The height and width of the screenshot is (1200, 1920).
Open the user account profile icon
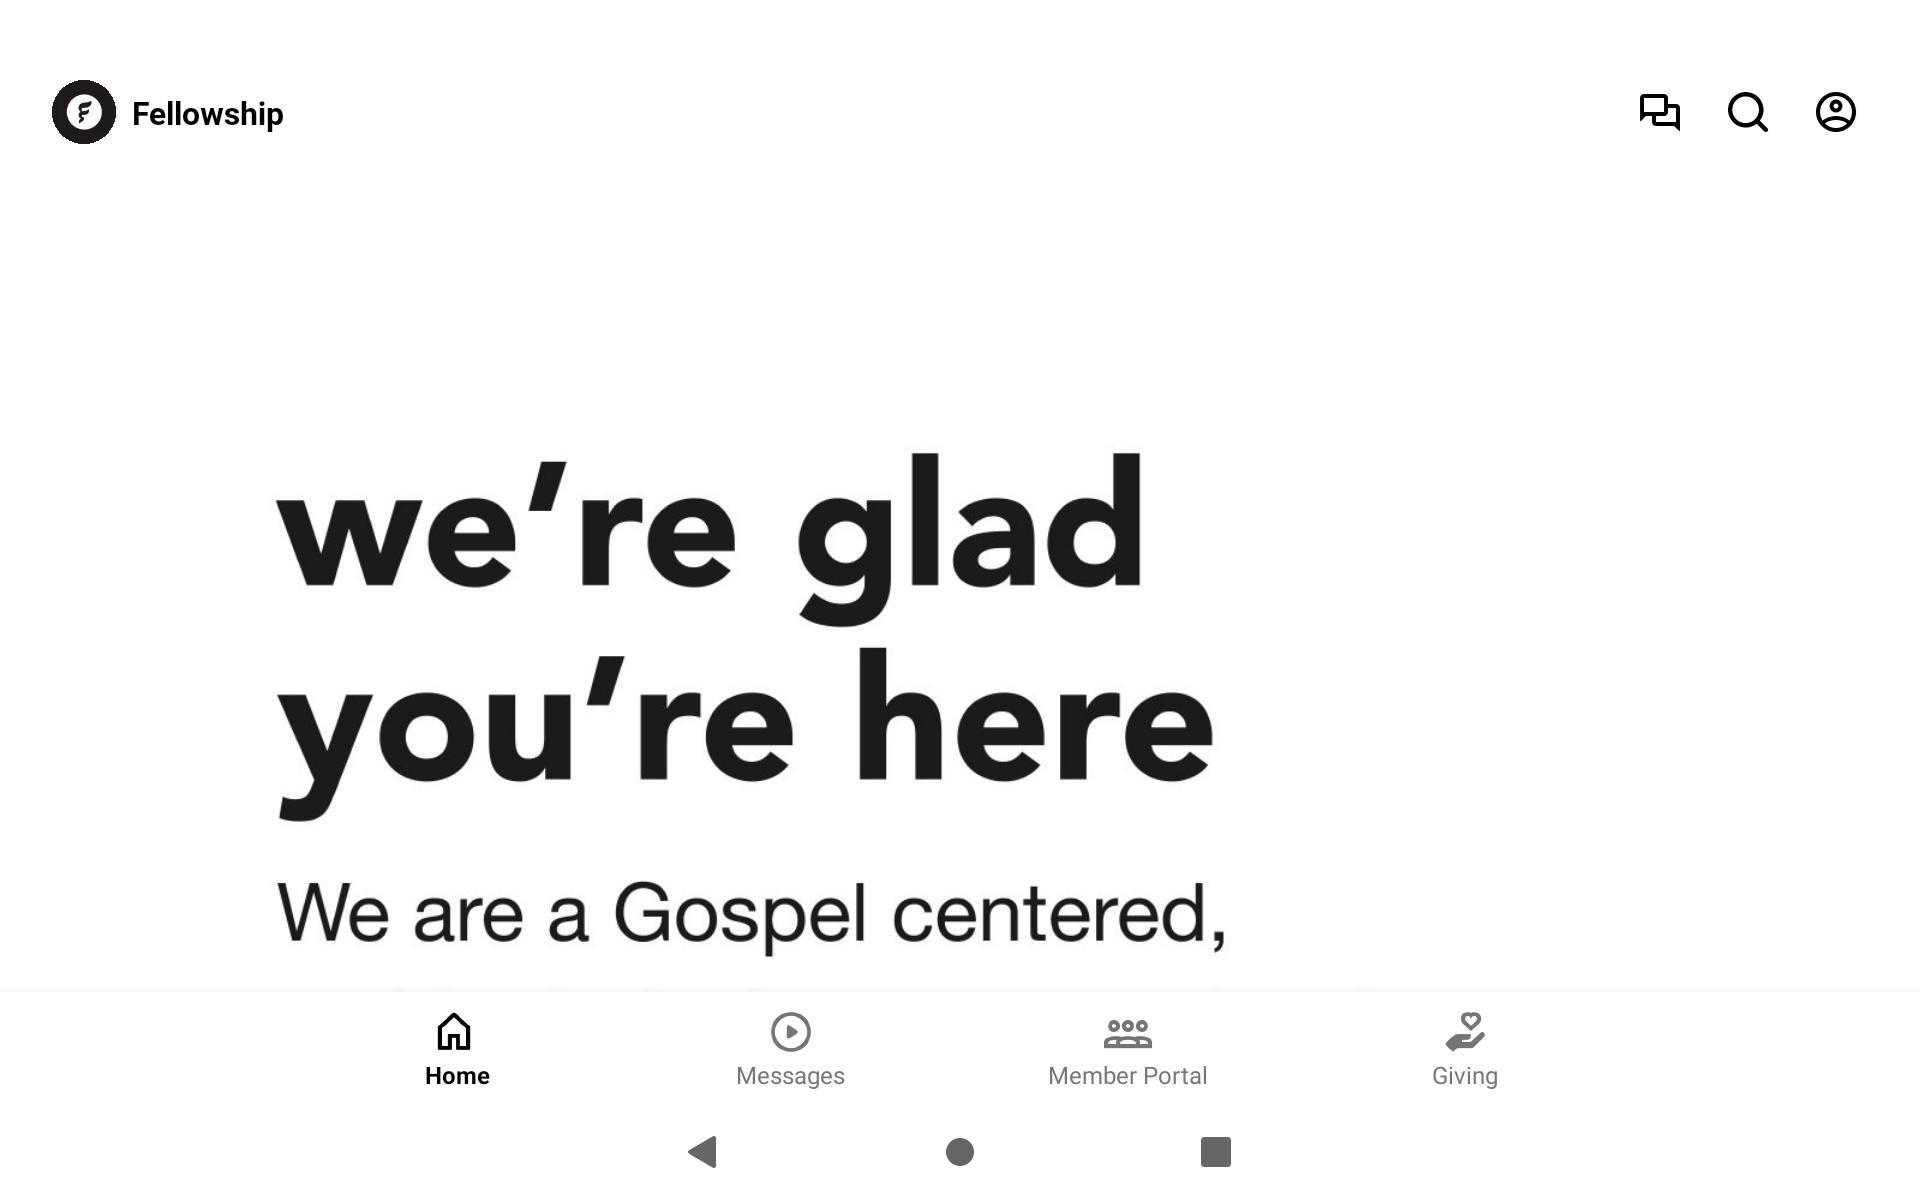coord(1835,112)
